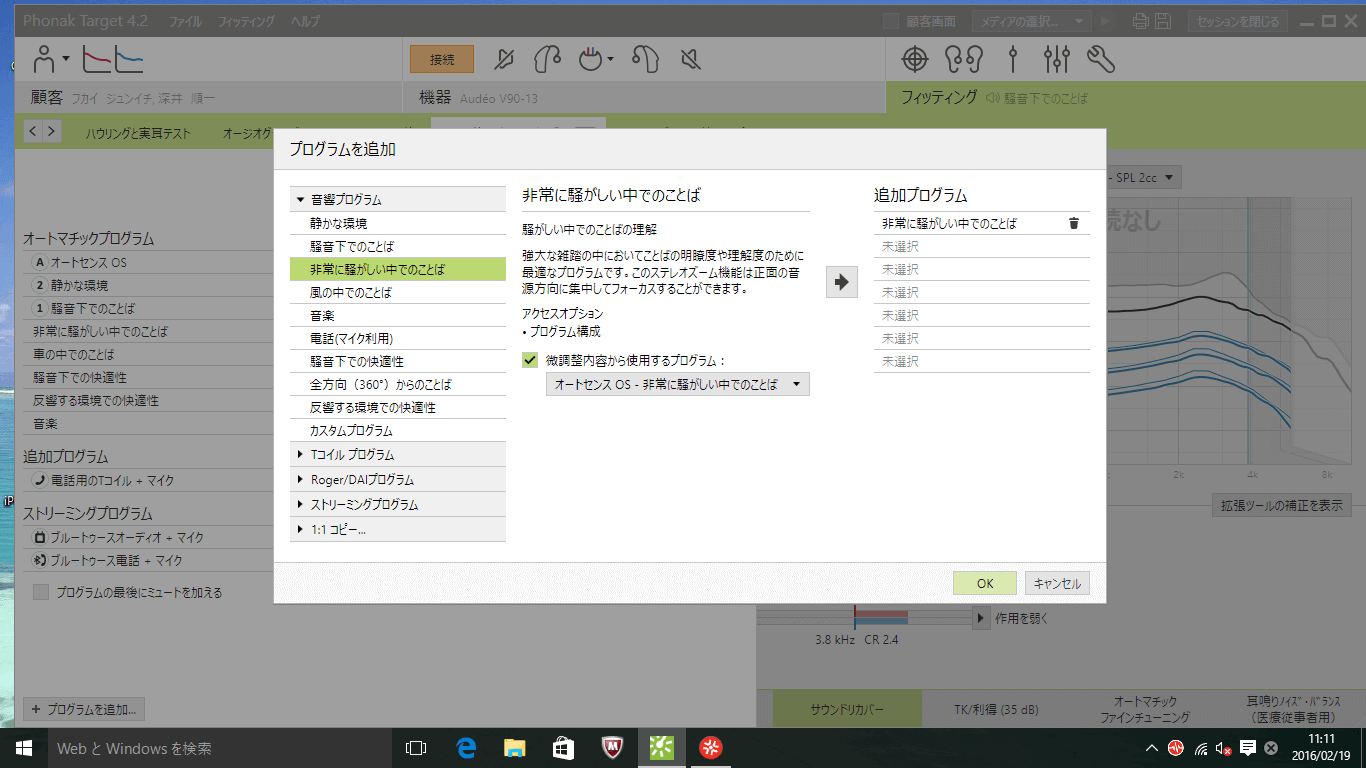The height and width of the screenshot is (768, 1366).
Task: Switch to ハウリングと実耳テスト tab
Action: (137, 132)
